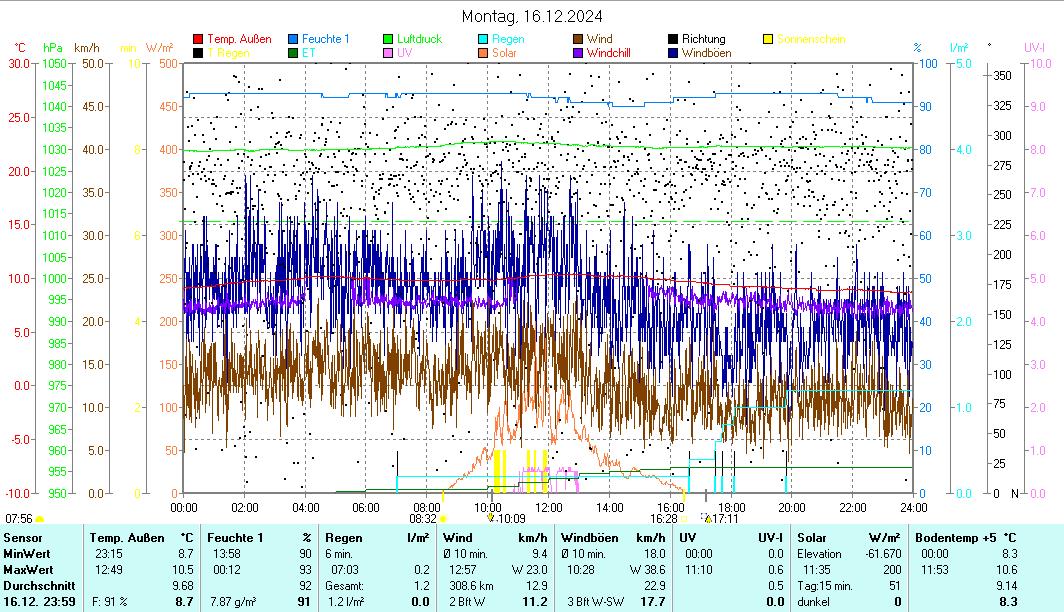Viewport: 1064px width, 612px height.
Task: Click the Montag, 16.12.2024 chart title
Action: coord(531,16)
